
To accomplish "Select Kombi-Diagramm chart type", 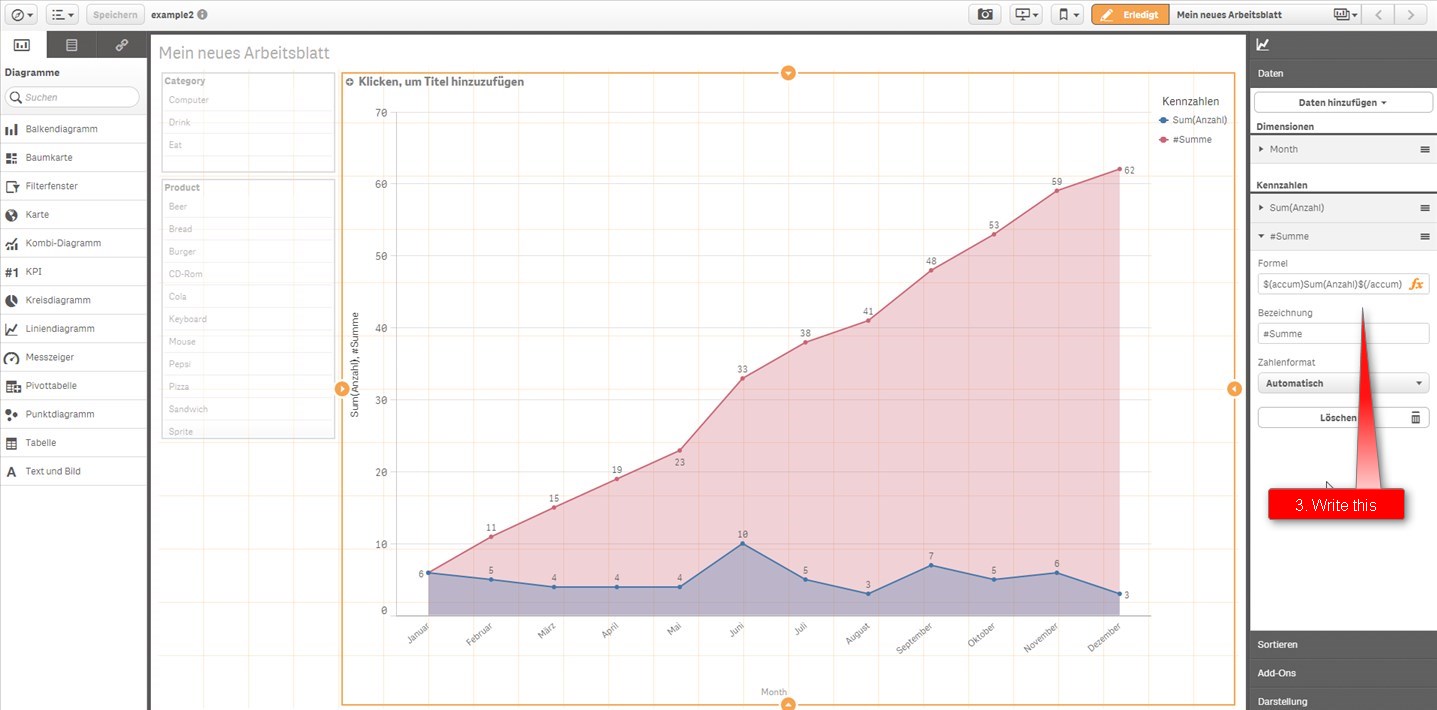I will pyautogui.click(x=73, y=243).
